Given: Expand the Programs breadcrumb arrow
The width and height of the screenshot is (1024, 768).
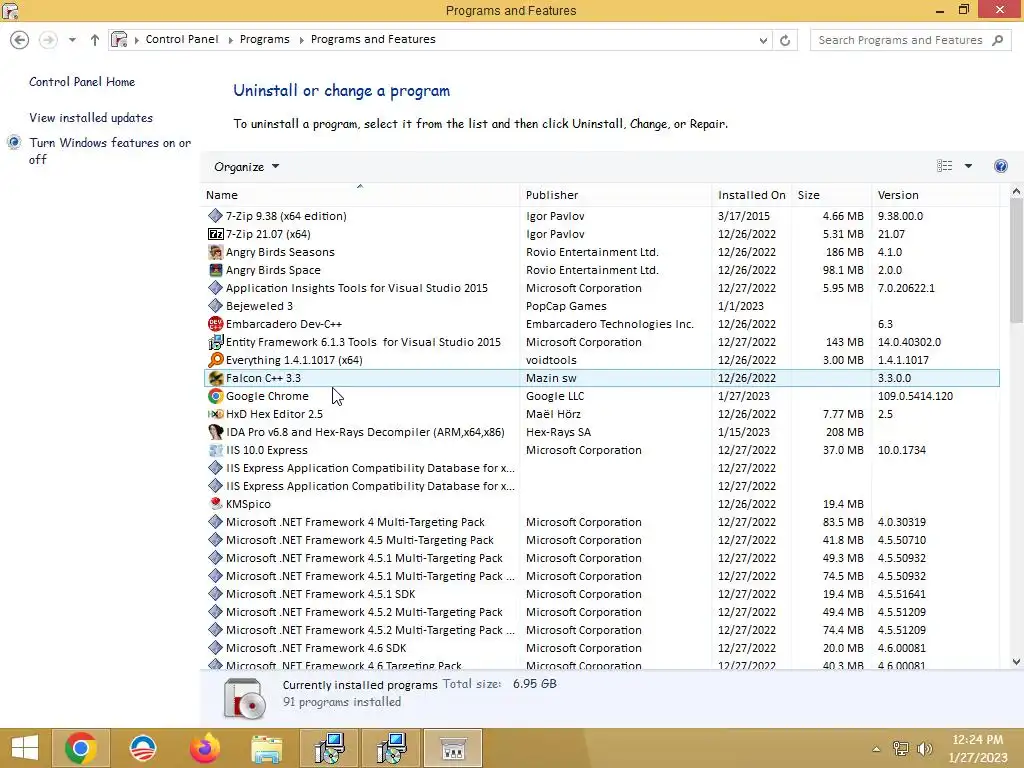Looking at the screenshot, I should point(302,40).
